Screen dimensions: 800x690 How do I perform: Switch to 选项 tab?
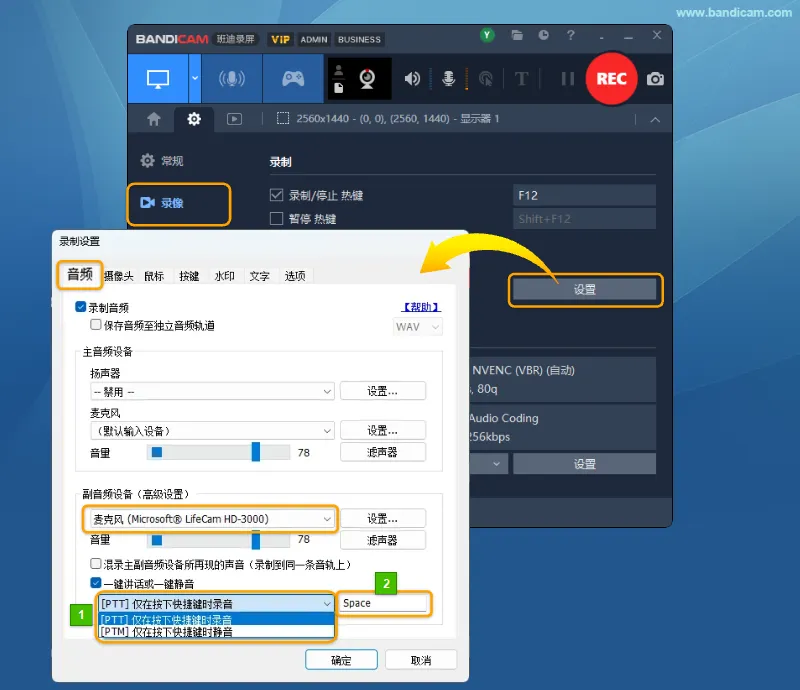tap(295, 276)
